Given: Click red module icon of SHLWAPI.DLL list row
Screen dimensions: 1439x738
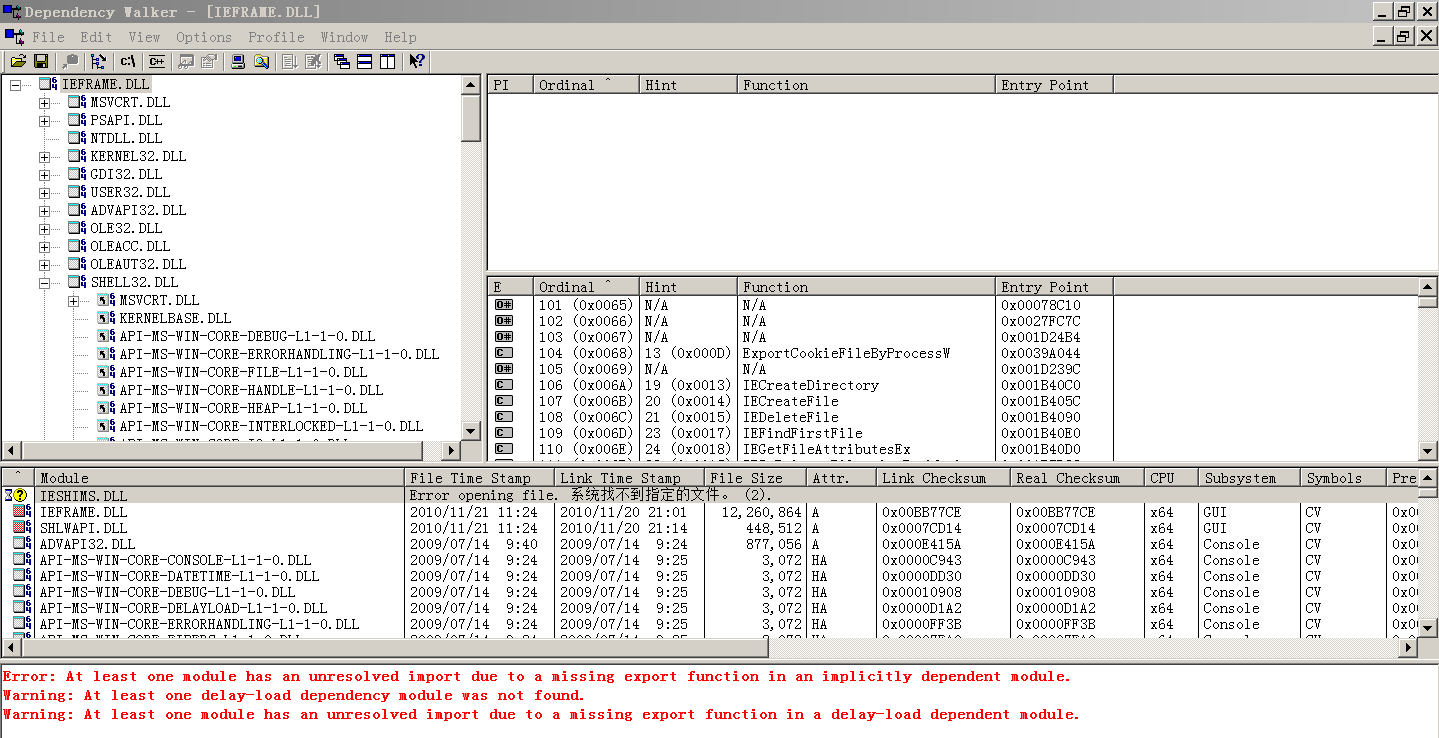Looking at the screenshot, I should click(22, 527).
